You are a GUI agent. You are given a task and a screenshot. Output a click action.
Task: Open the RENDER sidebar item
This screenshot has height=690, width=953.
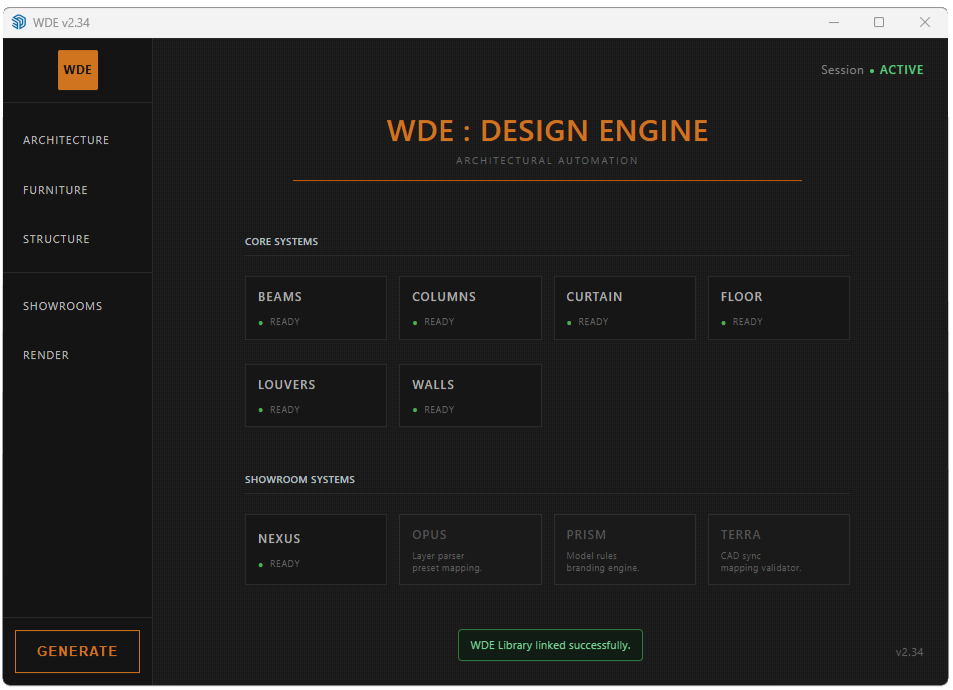tap(46, 355)
